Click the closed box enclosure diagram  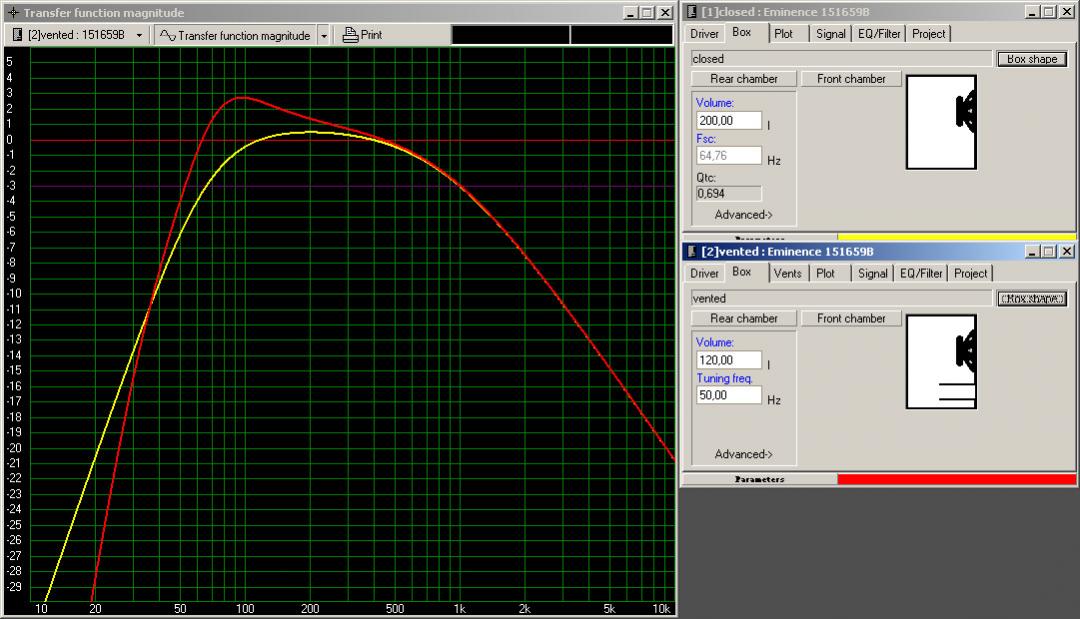click(x=942, y=122)
